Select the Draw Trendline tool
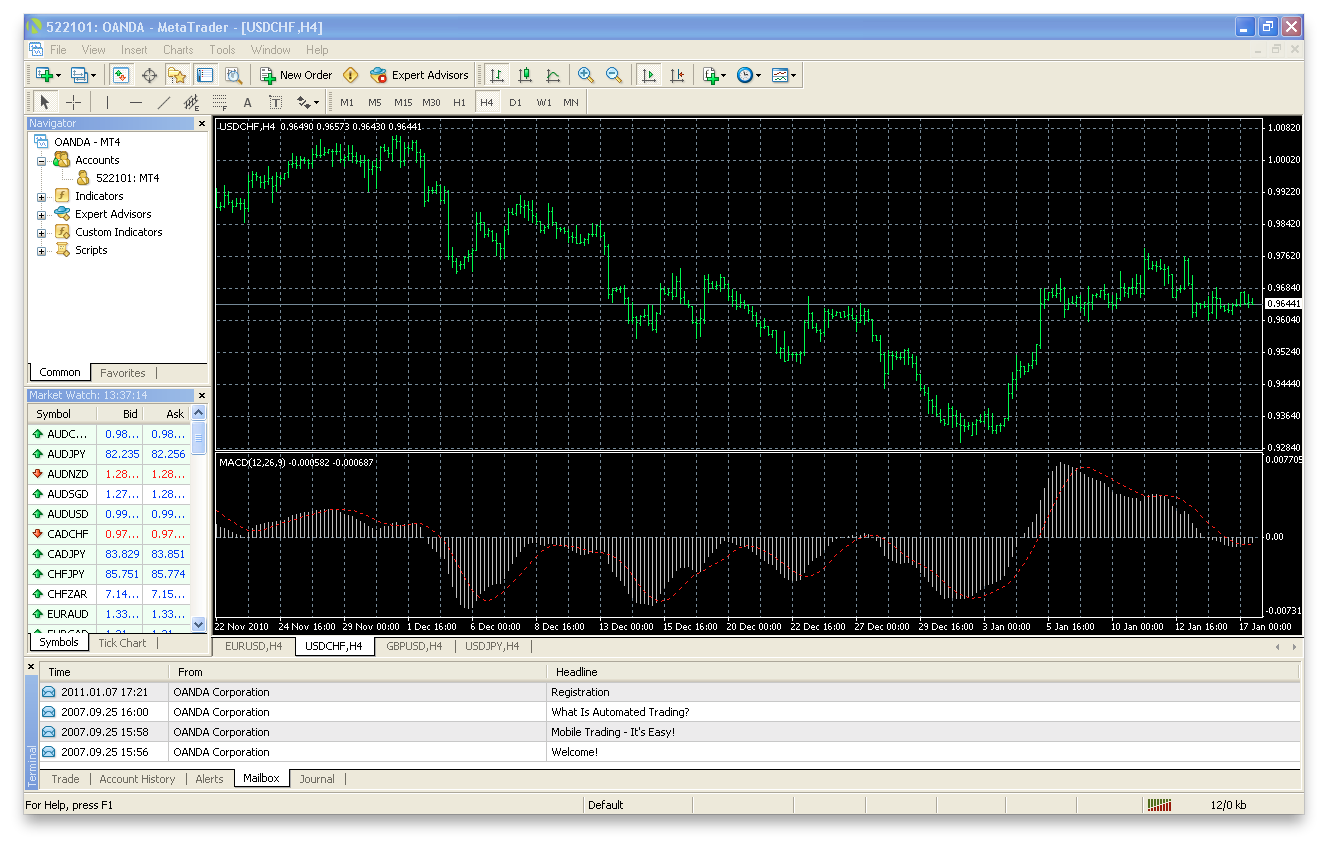This screenshot has width=1328, height=848. (x=164, y=102)
